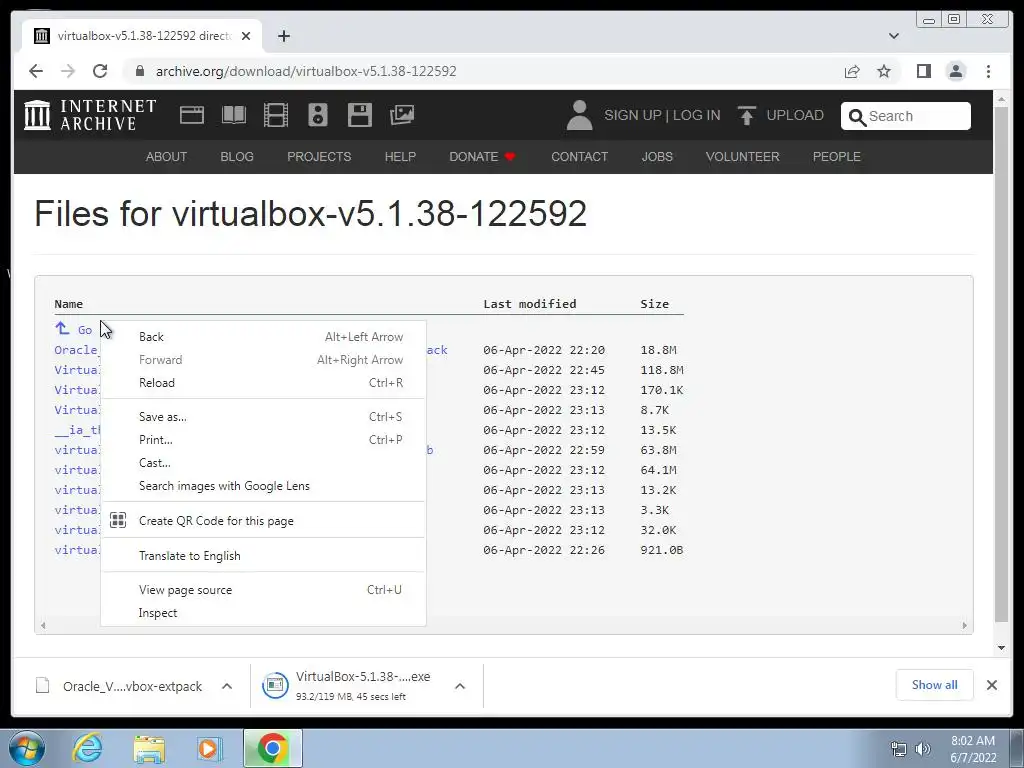Screen dimensions: 1024x768
Task: Choose Cast in context menu
Action: tap(263, 462)
